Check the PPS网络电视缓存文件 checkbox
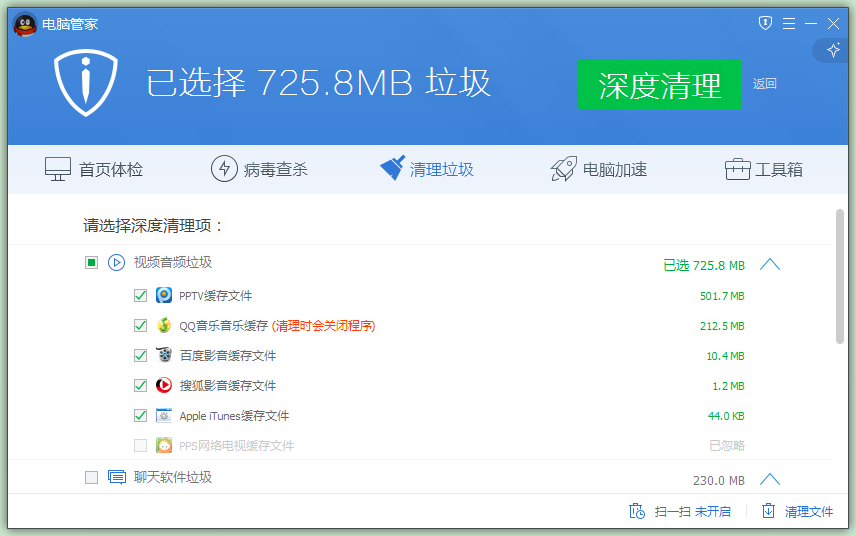856x536 pixels. (140, 445)
